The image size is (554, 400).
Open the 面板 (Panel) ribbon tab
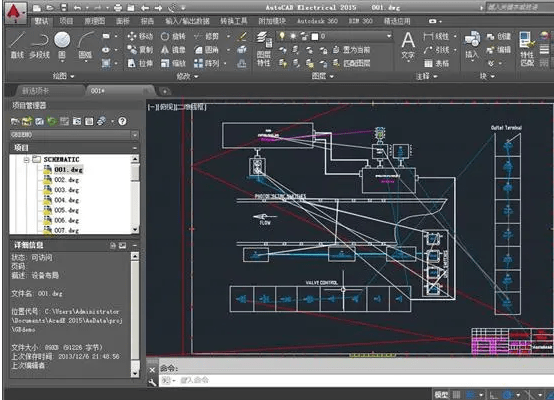[123, 21]
